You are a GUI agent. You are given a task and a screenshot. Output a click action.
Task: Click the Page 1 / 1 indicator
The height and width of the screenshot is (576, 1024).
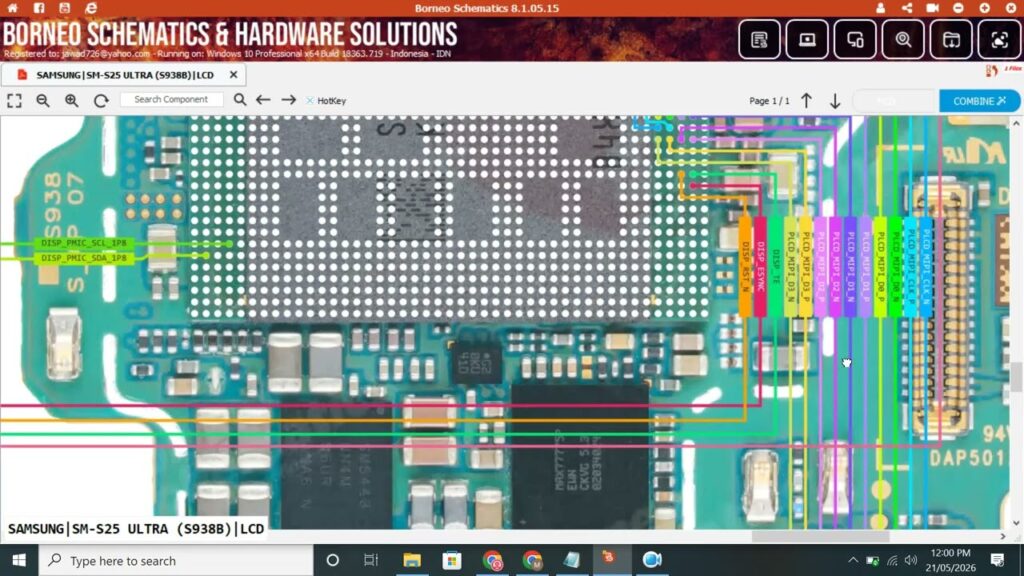pyautogui.click(x=769, y=101)
